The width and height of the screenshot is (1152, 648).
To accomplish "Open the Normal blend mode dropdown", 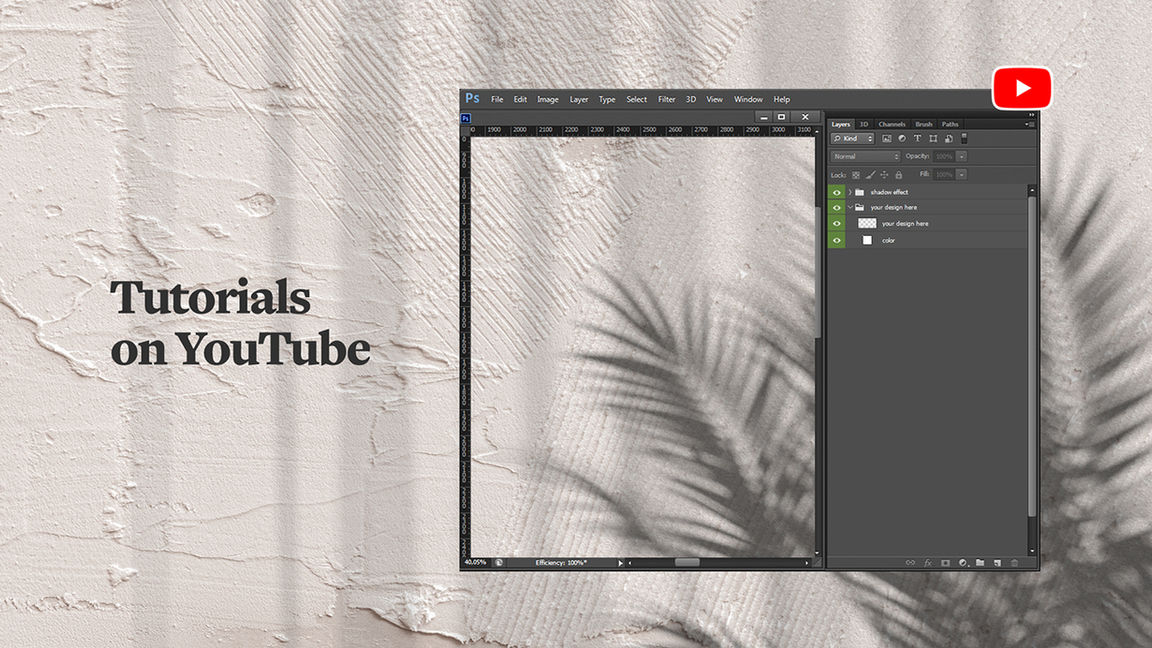I will pos(865,156).
